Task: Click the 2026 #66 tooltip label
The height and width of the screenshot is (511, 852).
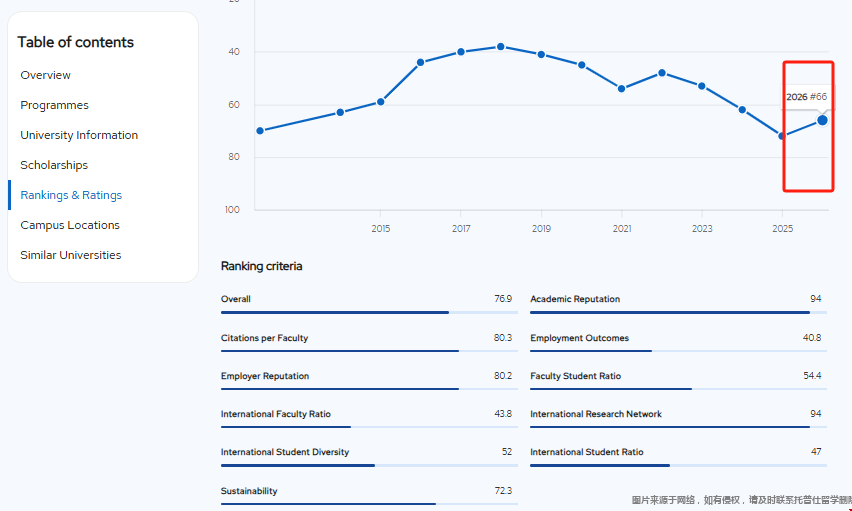Action: coord(806,97)
